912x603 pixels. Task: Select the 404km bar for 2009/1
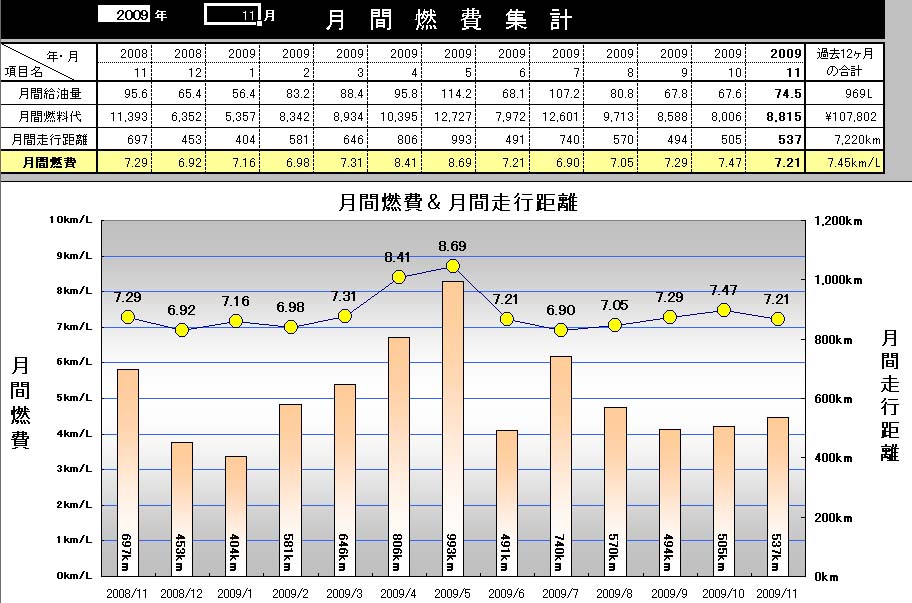click(x=236, y=510)
